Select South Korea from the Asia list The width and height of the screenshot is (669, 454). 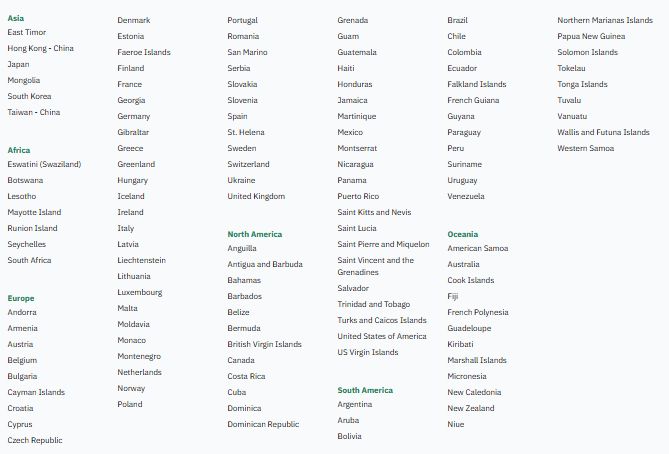point(29,96)
